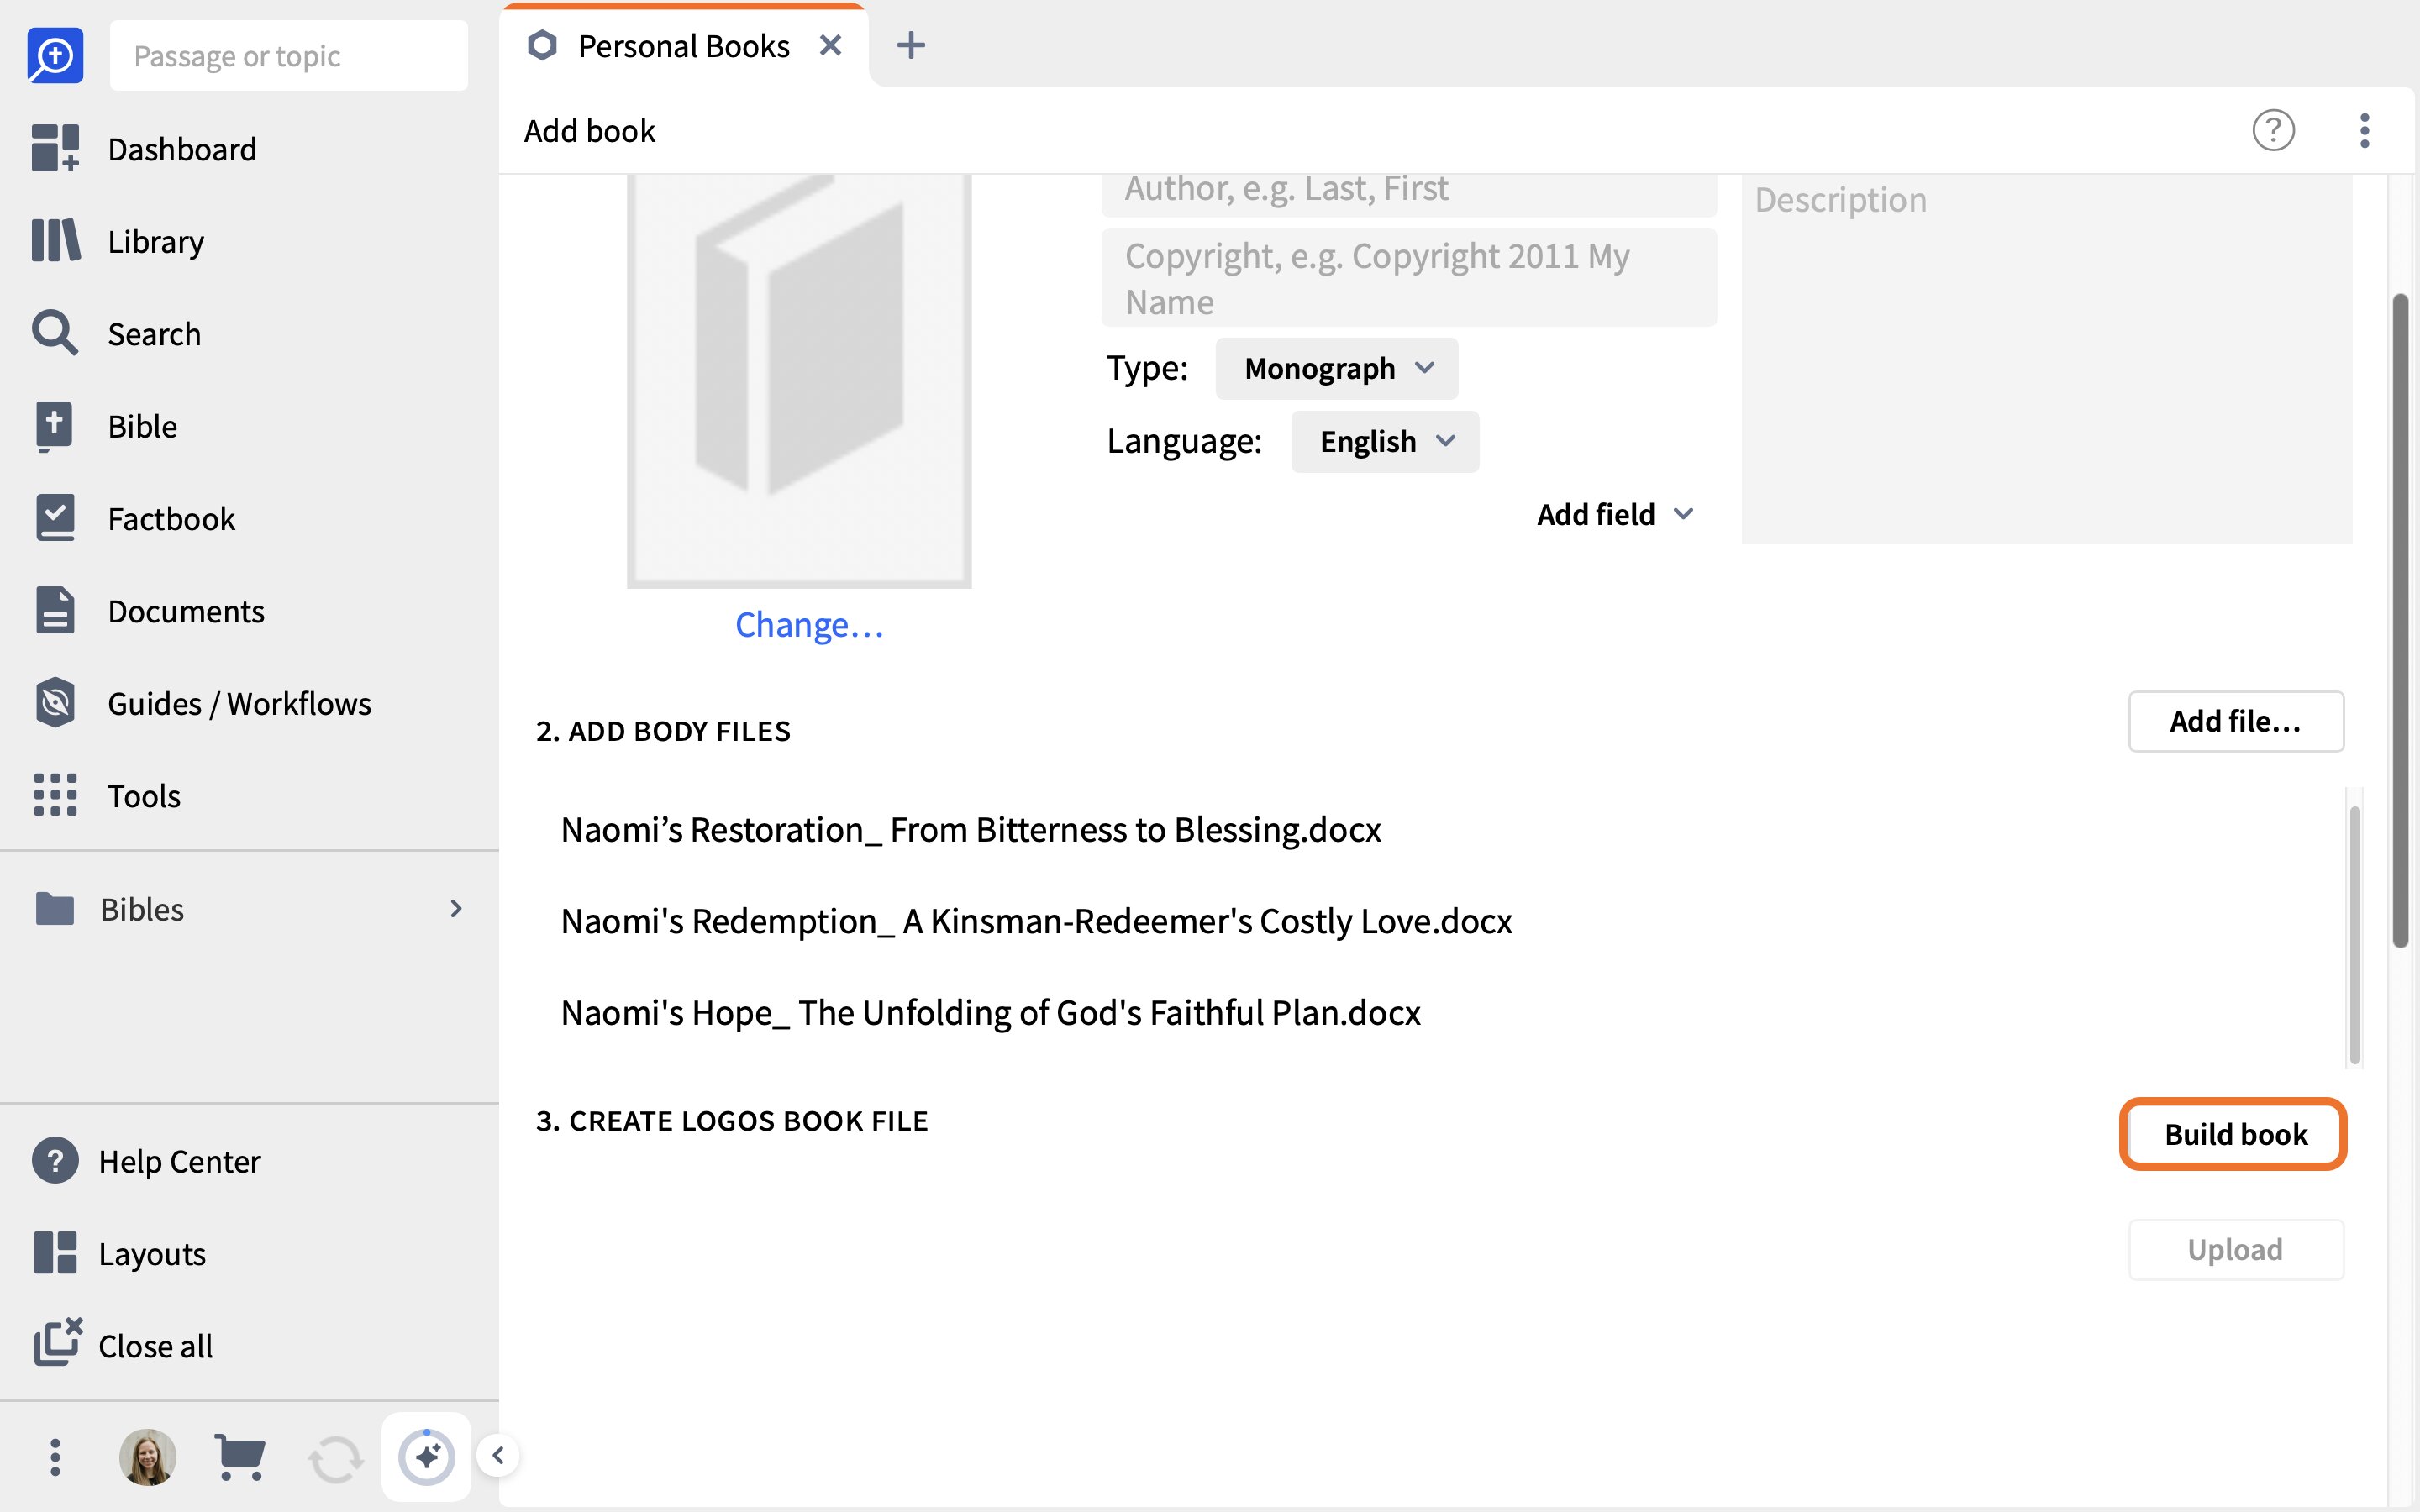This screenshot has height=1512, width=2420.
Task: Open the Guides / Workflows icon
Action: [x=55, y=703]
